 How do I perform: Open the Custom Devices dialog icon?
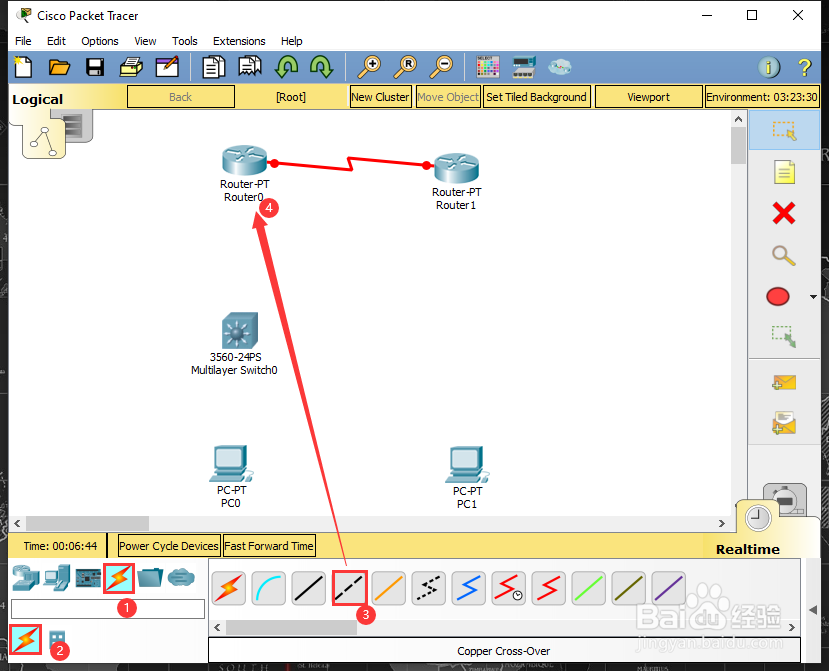pyautogui.click(x=524, y=67)
